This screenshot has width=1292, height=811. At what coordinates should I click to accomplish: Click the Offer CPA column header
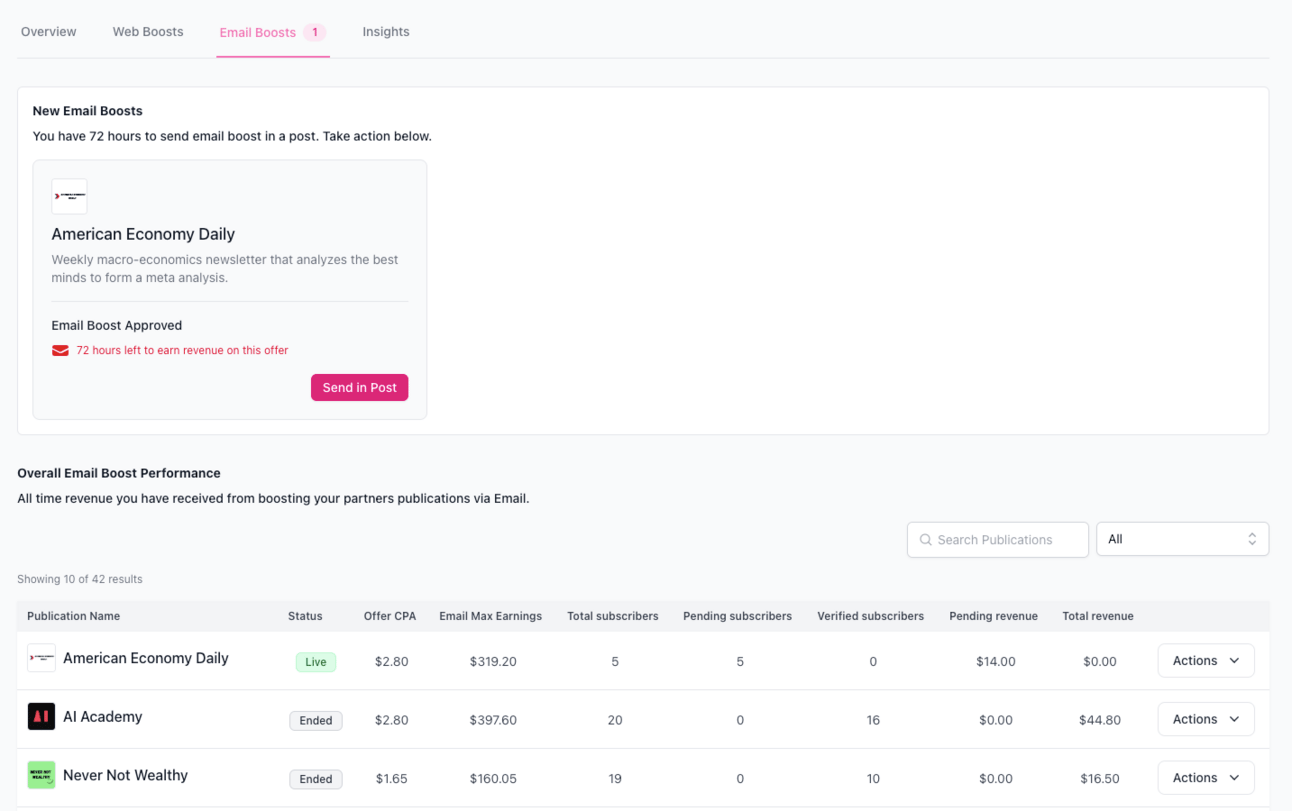(x=390, y=616)
